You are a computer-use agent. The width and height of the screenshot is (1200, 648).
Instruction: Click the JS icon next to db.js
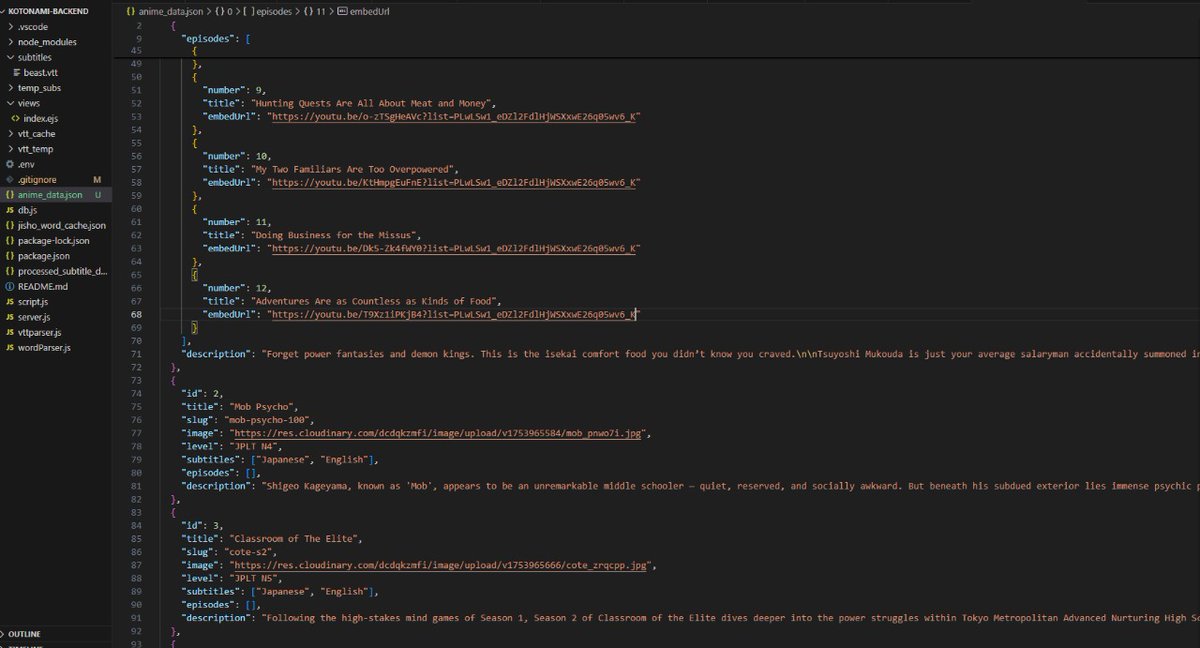(x=10, y=210)
